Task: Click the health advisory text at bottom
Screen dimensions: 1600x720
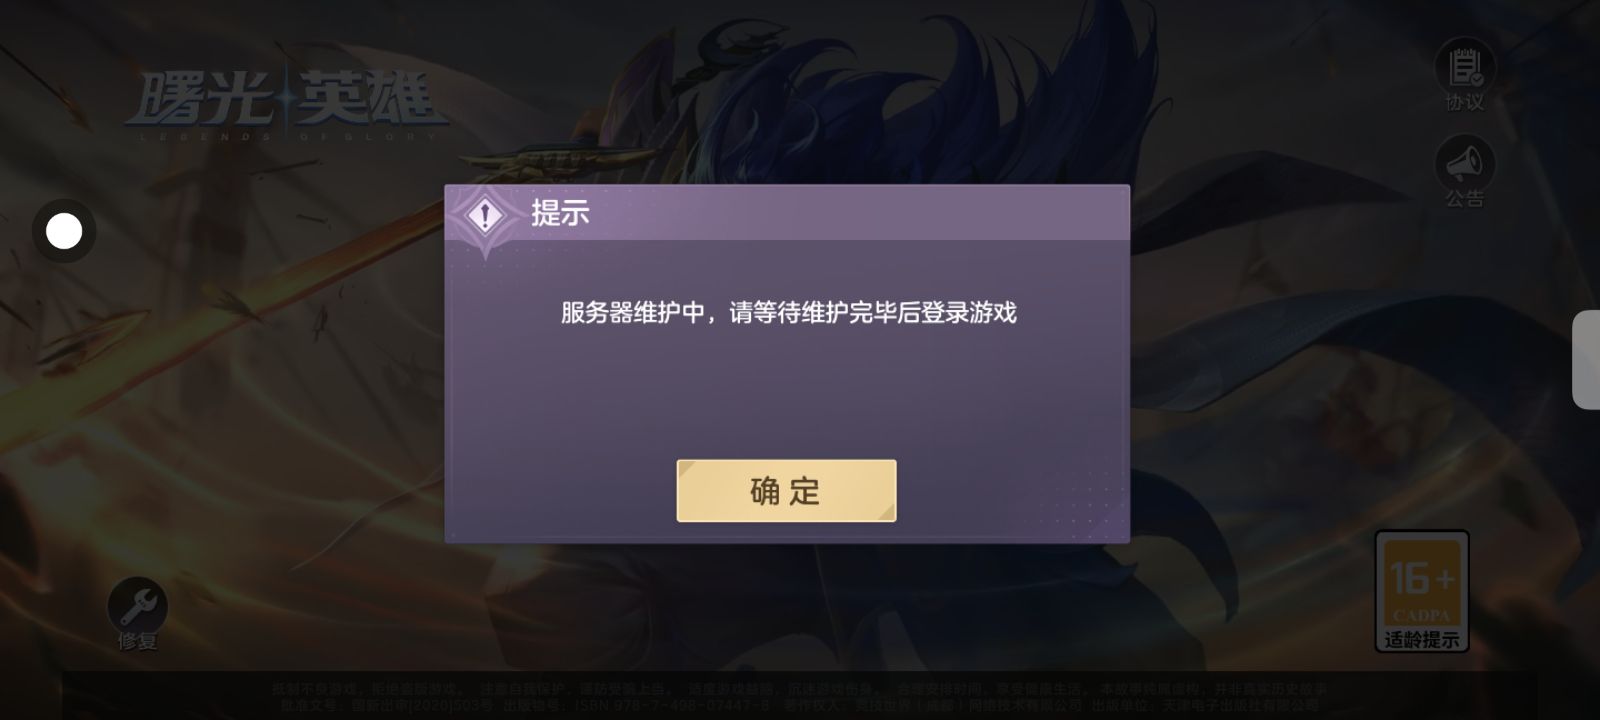Action: point(800,689)
